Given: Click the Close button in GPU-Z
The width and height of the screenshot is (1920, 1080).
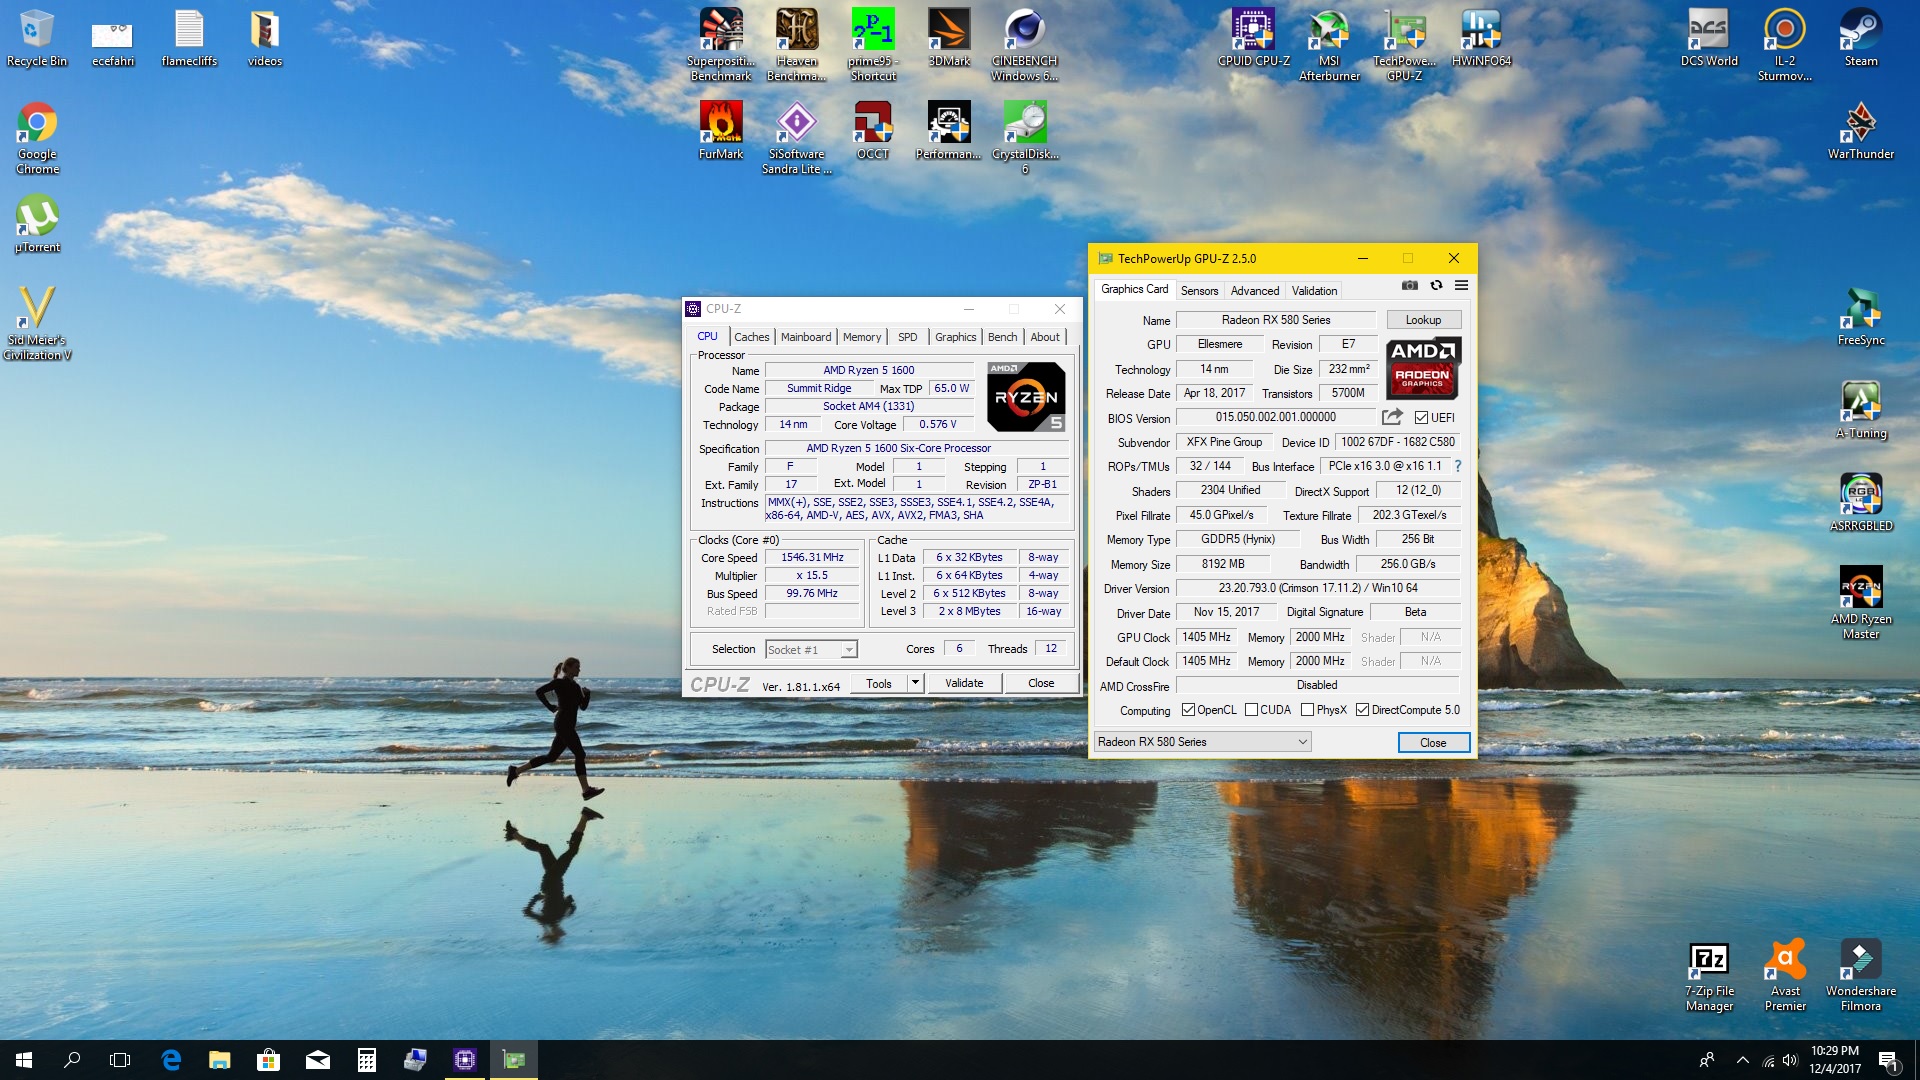Looking at the screenshot, I should pyautogui.click(x=1433, y=743).
